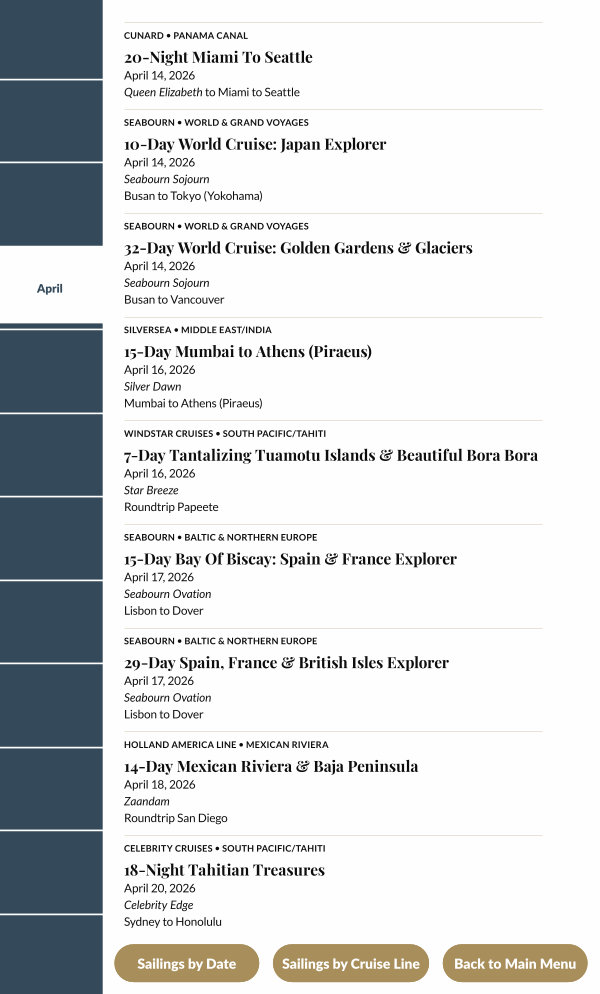600x994 pixels.
Task: Open 29-Day Spain, France & British Isles Explorer
Action: pyautogui.click(x=286, y=663)
